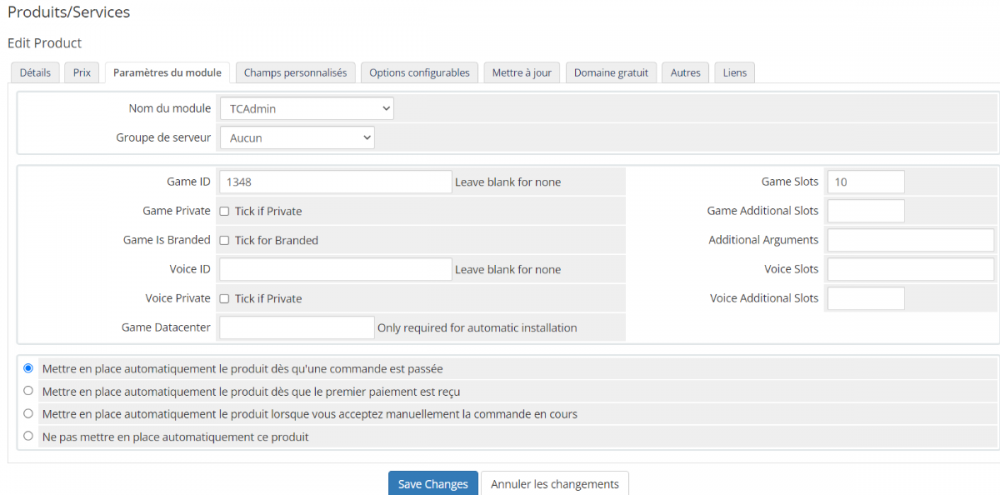Switch to the Liens tab
Image resolution: width=1000 pixels, height=495 pixels.
[x=735, y=73]
